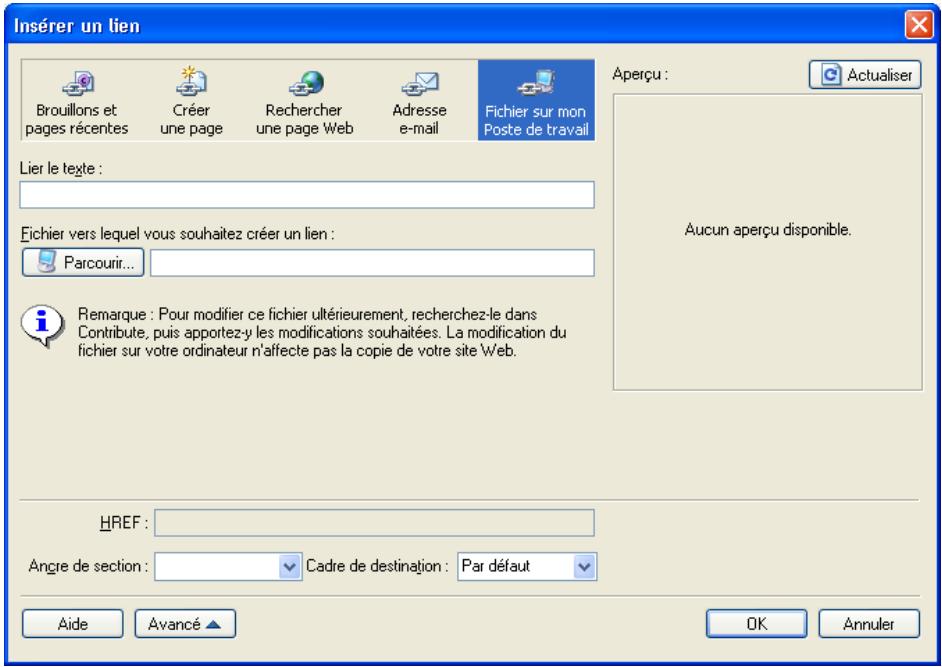The height and width of the screenshot is (667, 942).
Task: Click the Actualiser preview button
Action: [865, 75]
